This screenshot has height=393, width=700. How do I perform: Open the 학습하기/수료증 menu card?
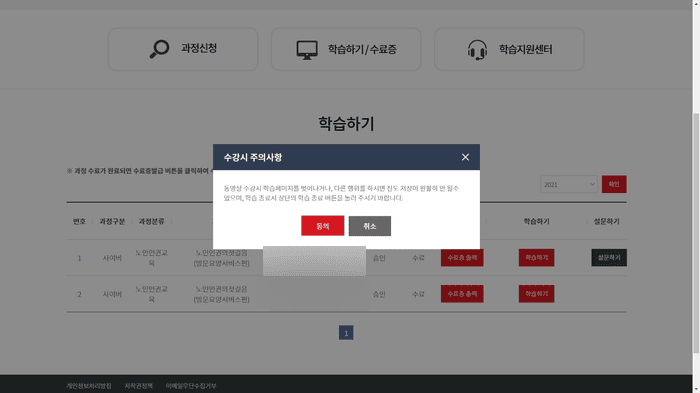pos(346,49)
